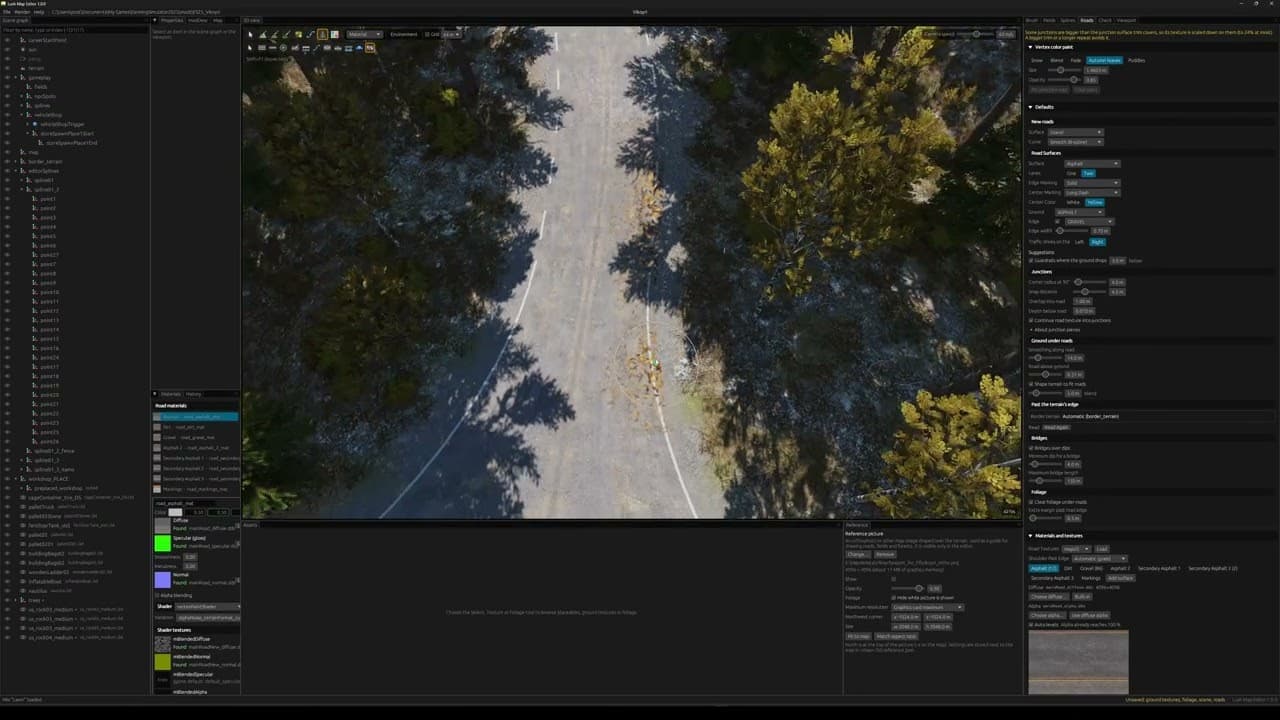The height and width of the screenshot is (720, 1280).
Task: Set Traffic drives on the Left
Action: (x=1079, y=241)
